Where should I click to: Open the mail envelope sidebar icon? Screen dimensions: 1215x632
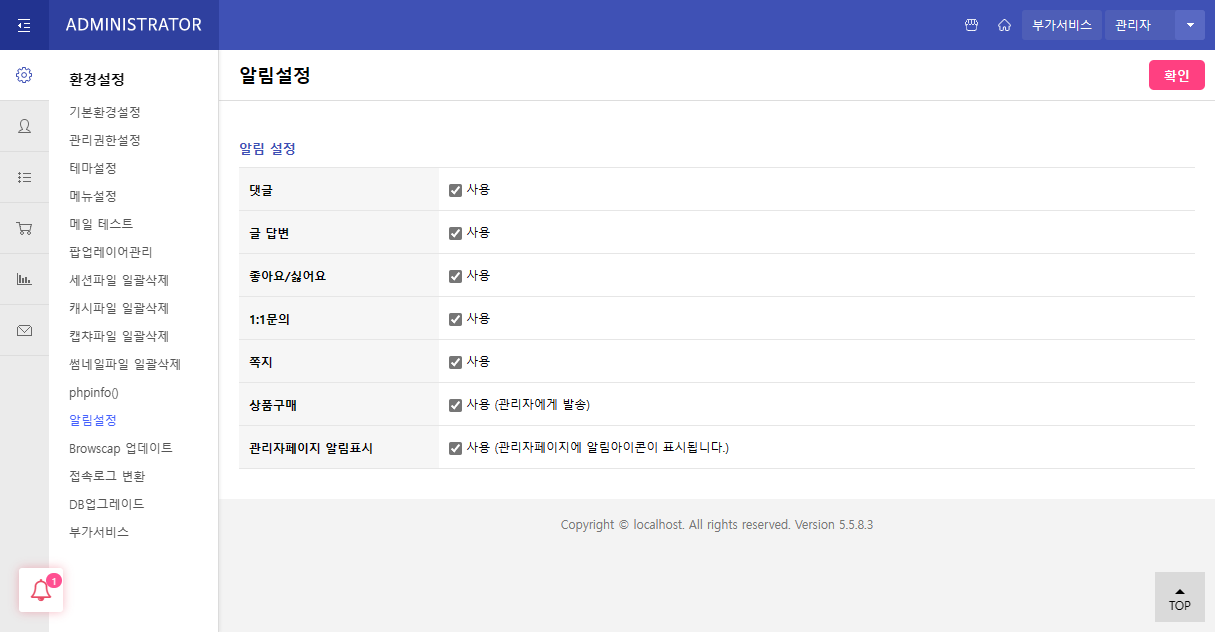click(x=24, y=331)
